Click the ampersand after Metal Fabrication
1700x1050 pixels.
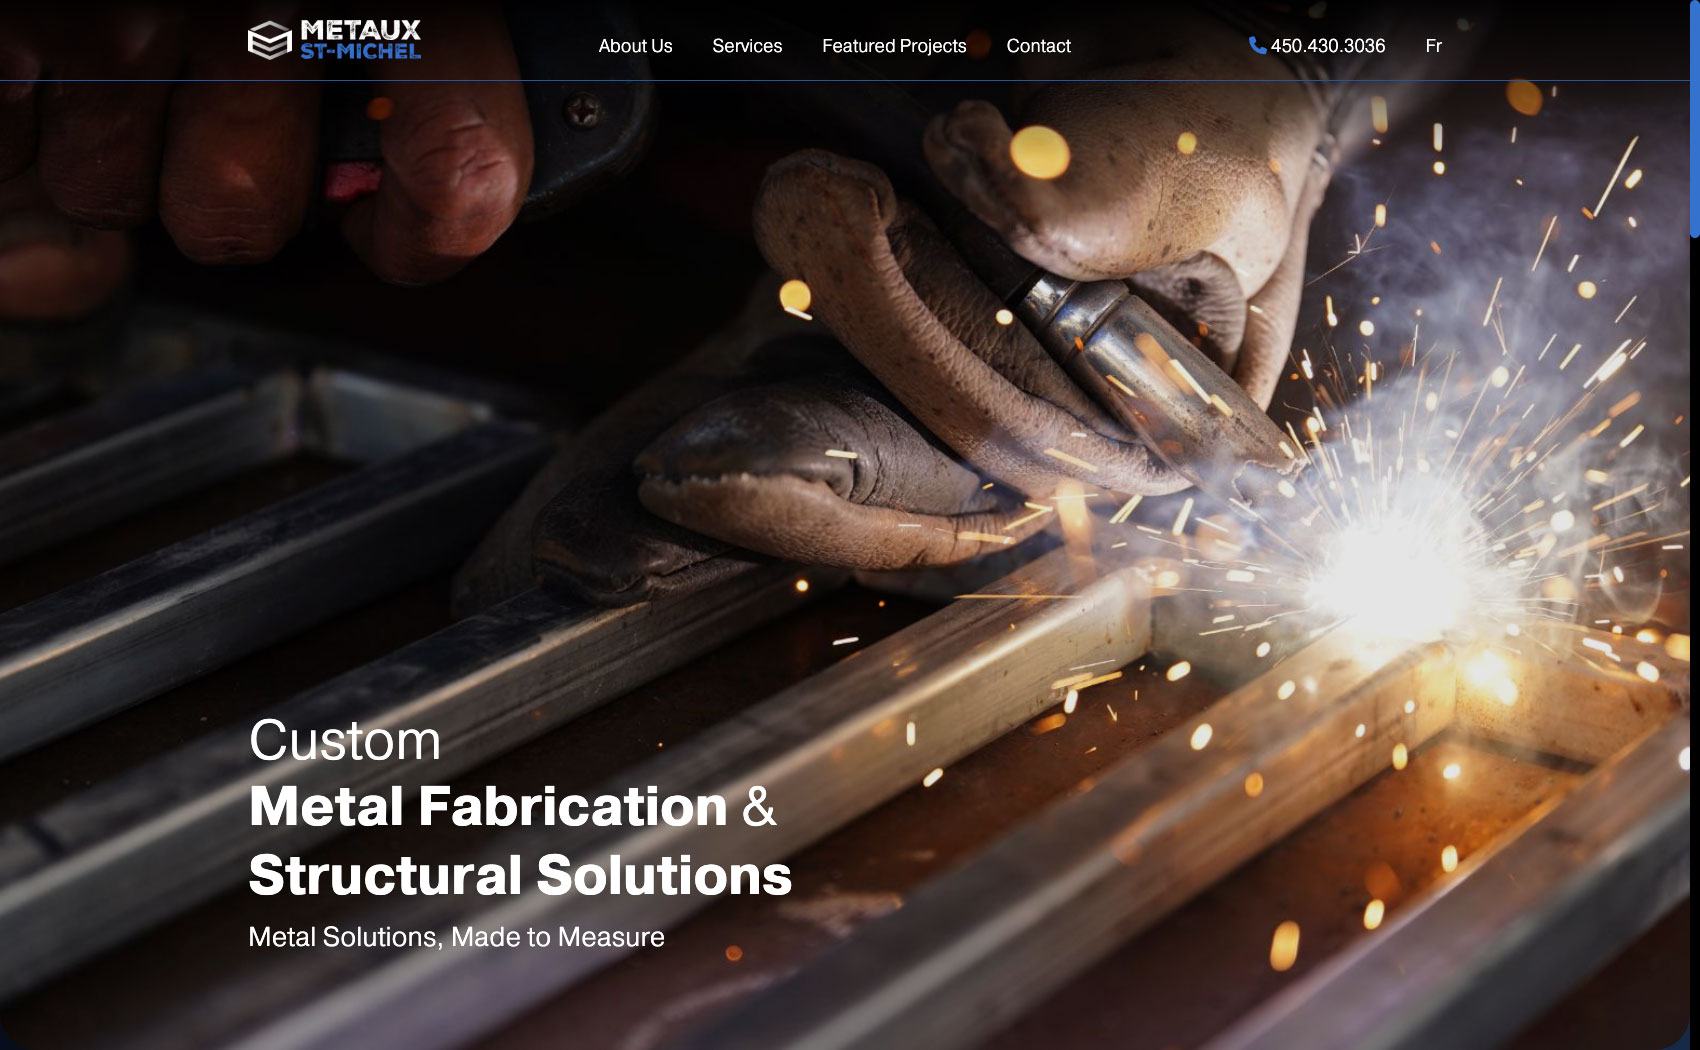pyautogui.click(x=759, y=806)
